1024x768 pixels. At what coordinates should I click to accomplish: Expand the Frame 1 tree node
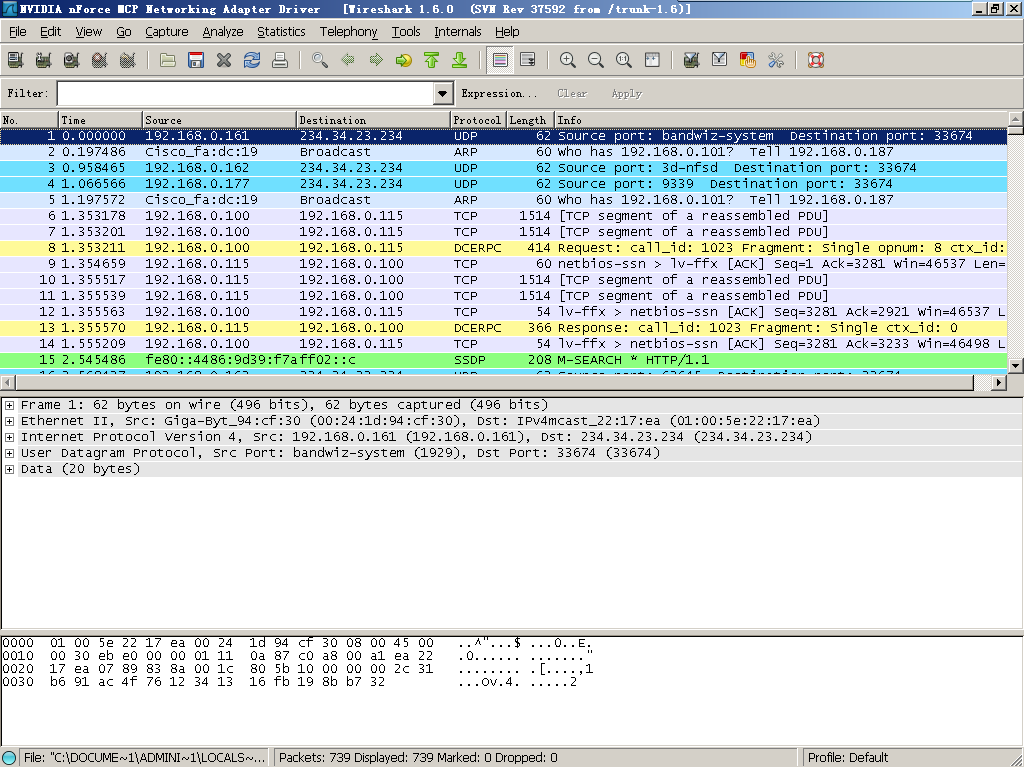tap(9, 405)
